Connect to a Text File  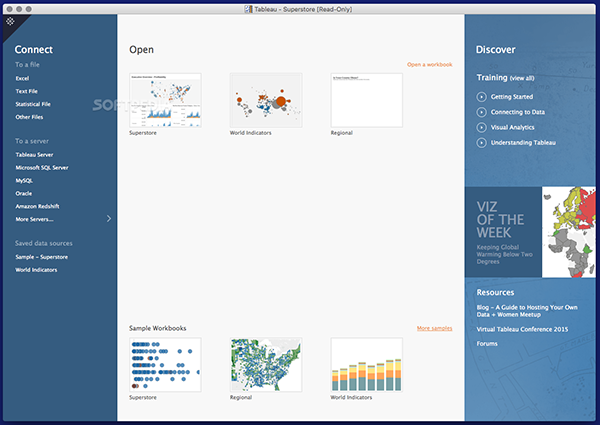pos(26,91)
